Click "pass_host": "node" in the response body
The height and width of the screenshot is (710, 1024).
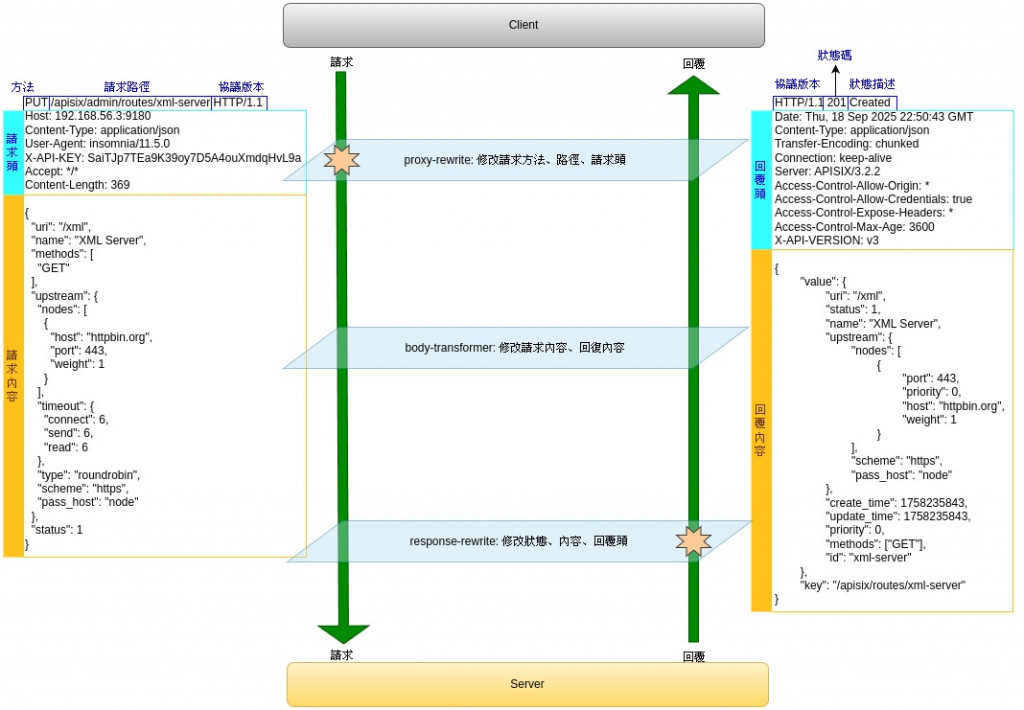[x=901, y=476]
